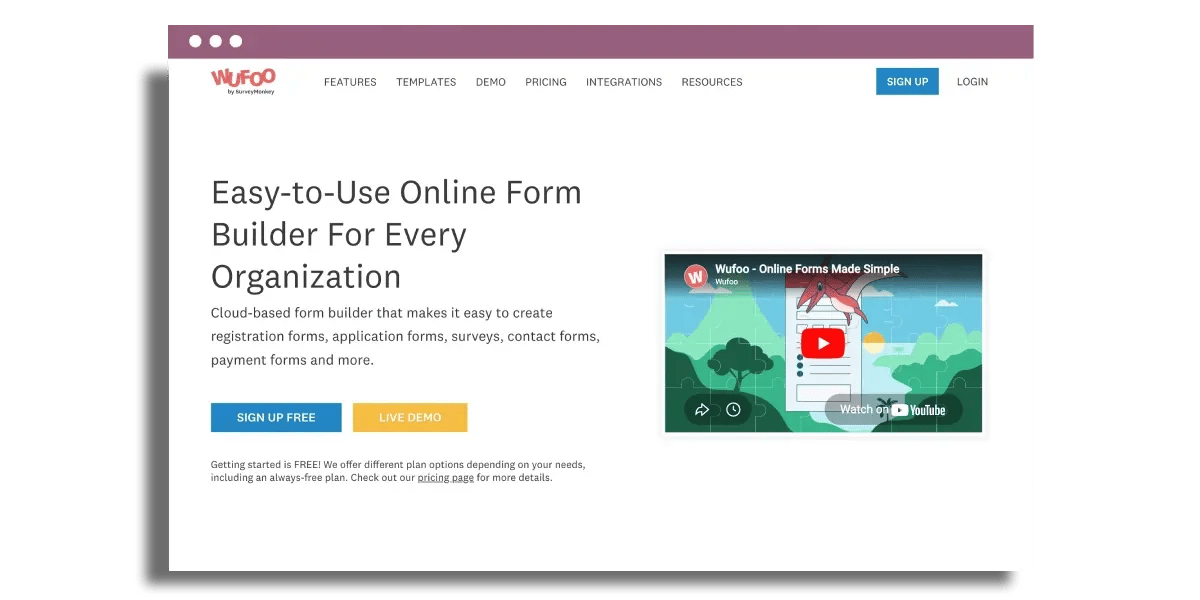Click the Watch on YouTube badge

pyautogui.click(x=893, y=409)
